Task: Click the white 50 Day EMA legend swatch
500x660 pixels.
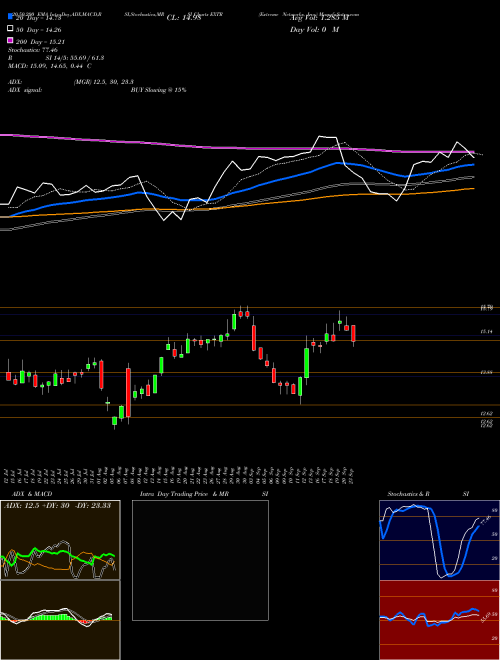Action: tap(11, 29)
